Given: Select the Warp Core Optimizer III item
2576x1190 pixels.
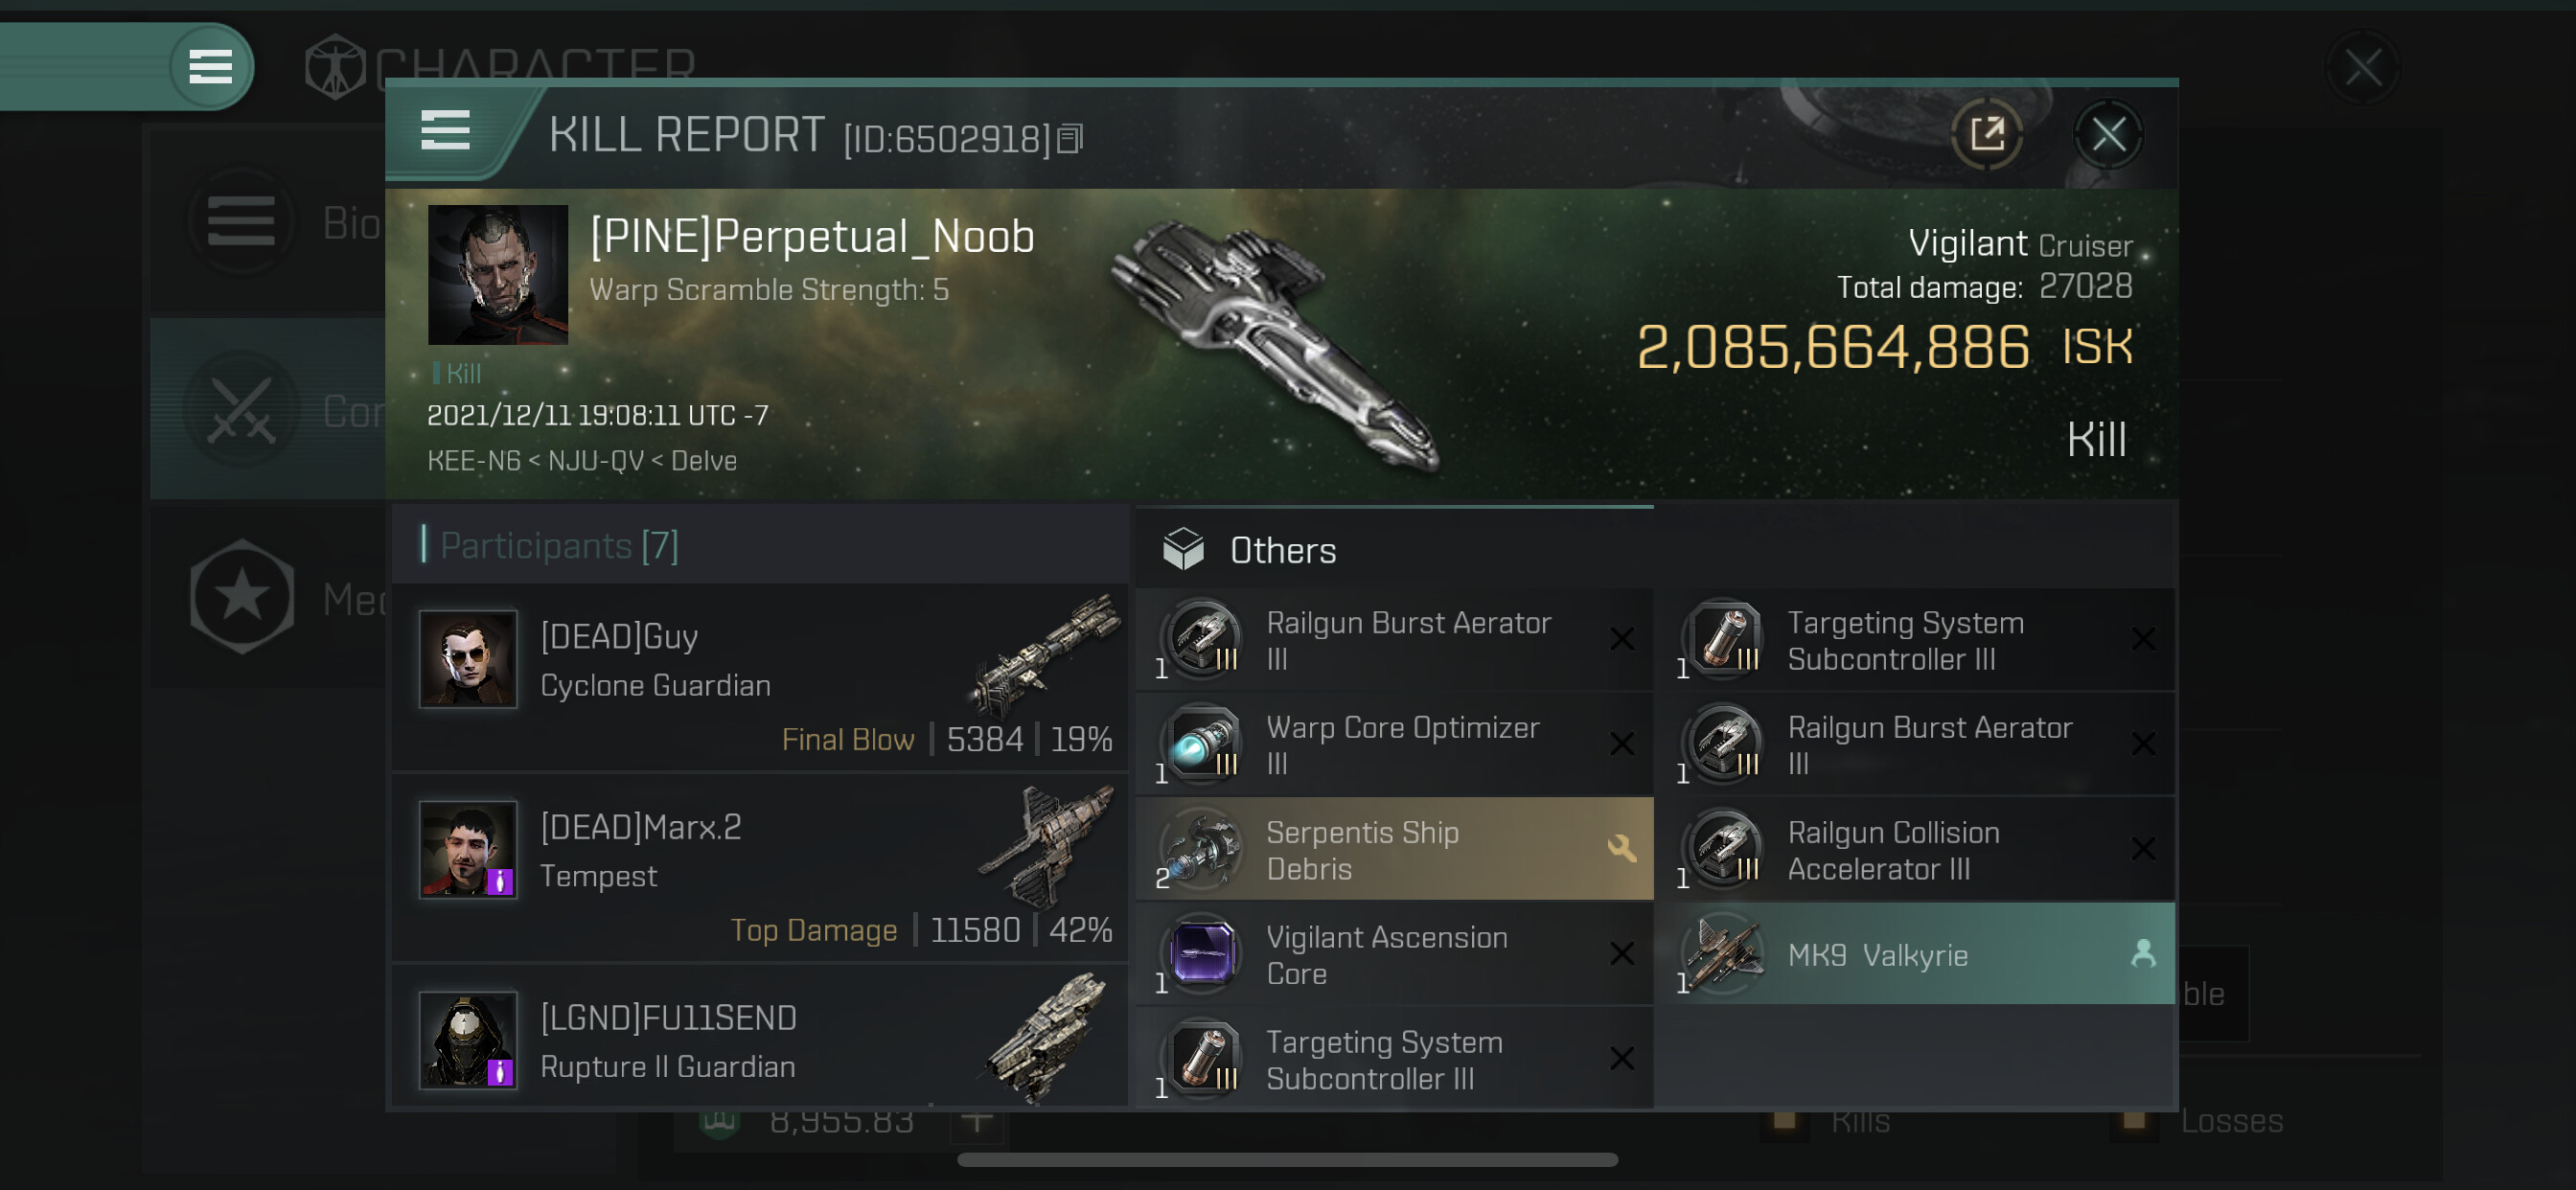Looking at the screenshot, I should [1394, 745].
